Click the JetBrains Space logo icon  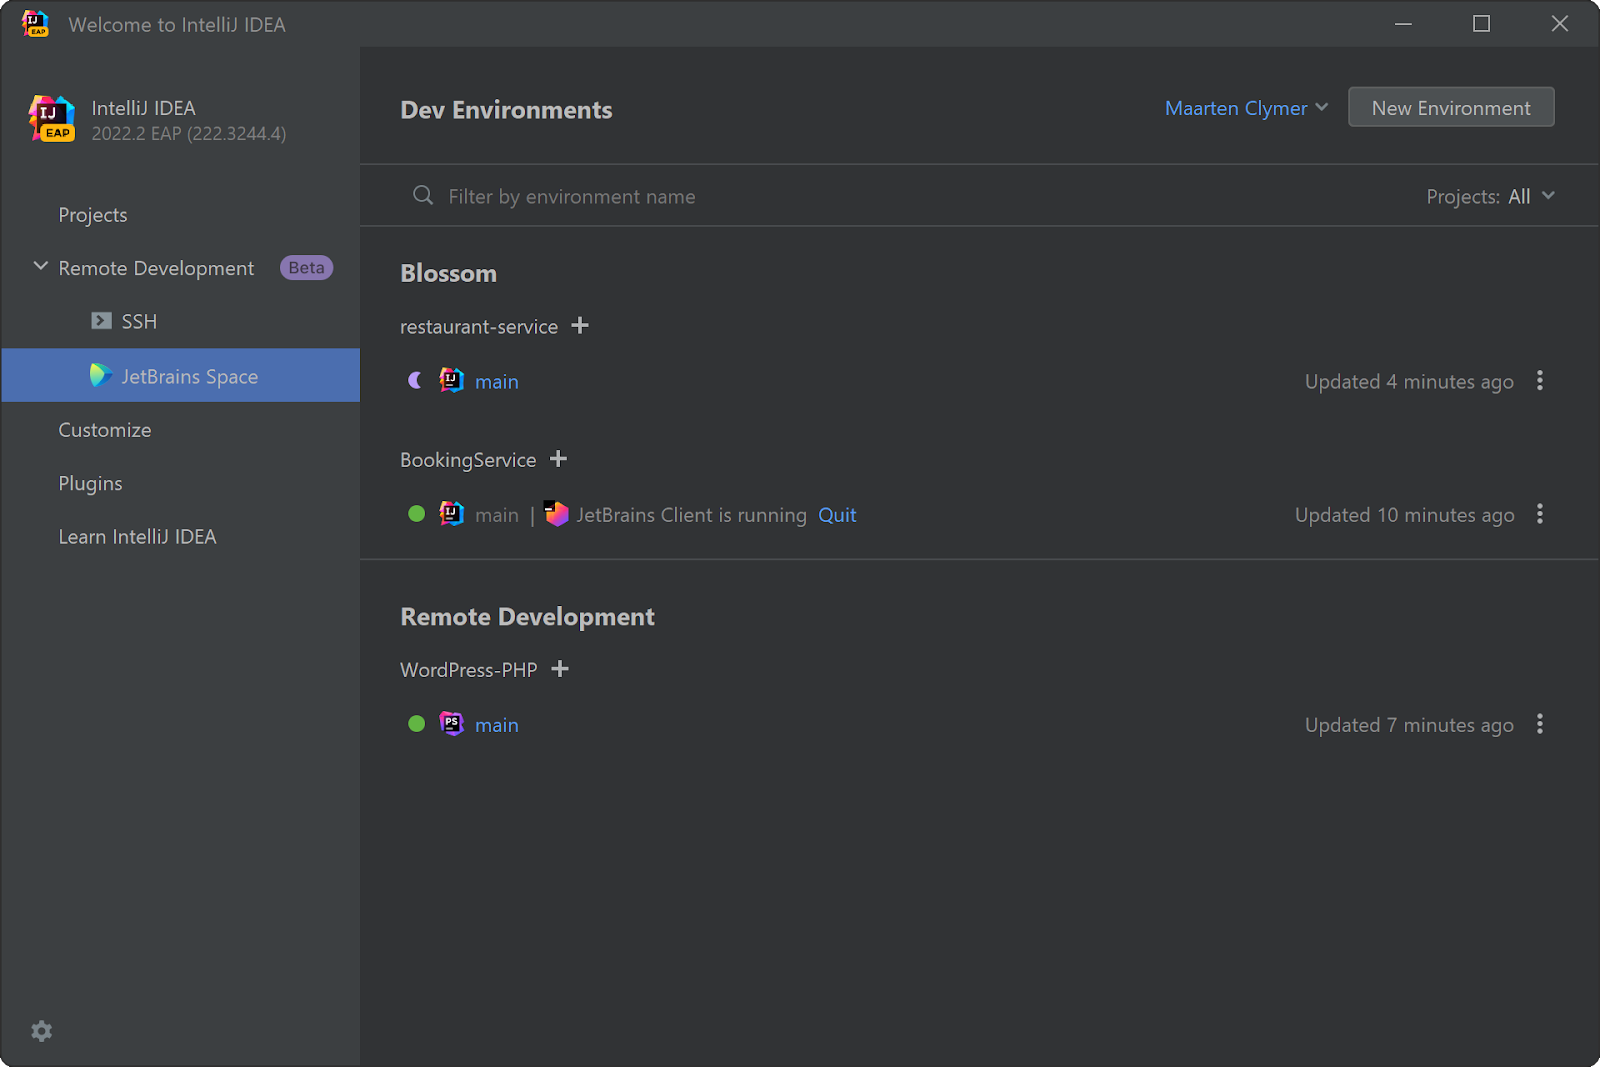click(x=100, y=375)
